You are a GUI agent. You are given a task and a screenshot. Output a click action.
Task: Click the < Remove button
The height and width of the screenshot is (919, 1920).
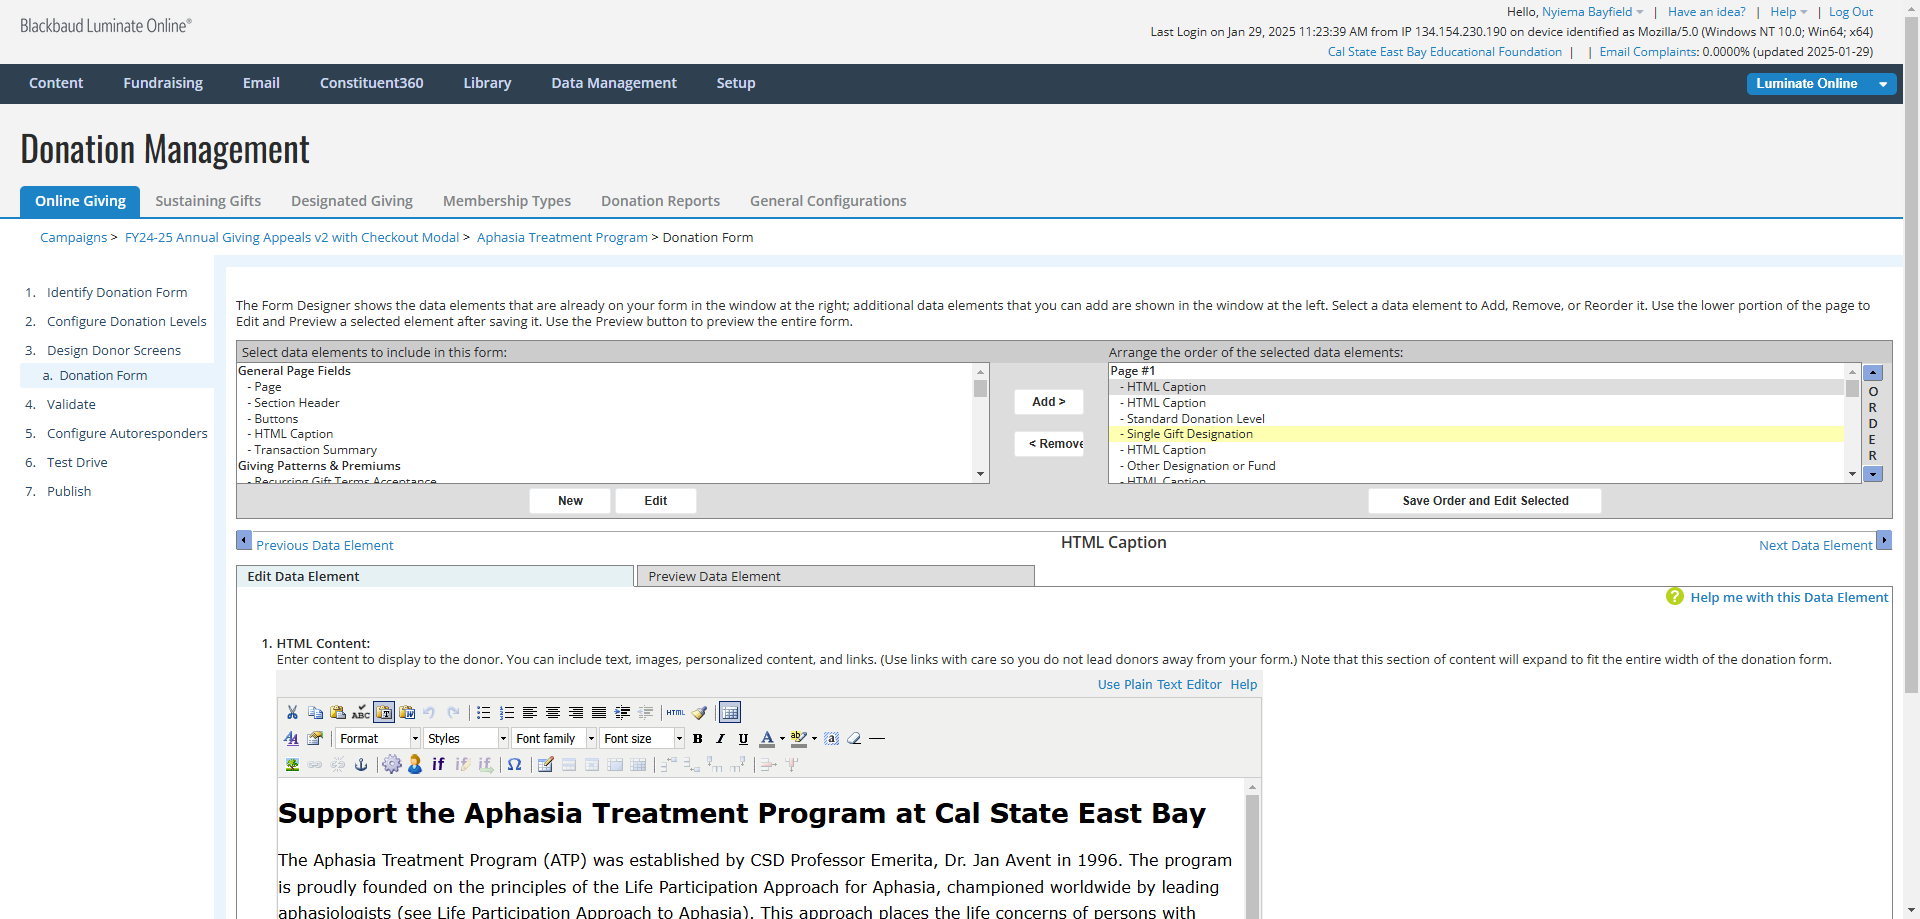(x=1048, y=443)
